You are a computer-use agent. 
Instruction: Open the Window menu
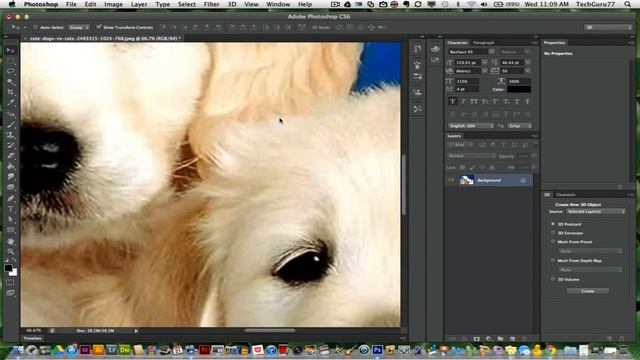tap(278, 4)
